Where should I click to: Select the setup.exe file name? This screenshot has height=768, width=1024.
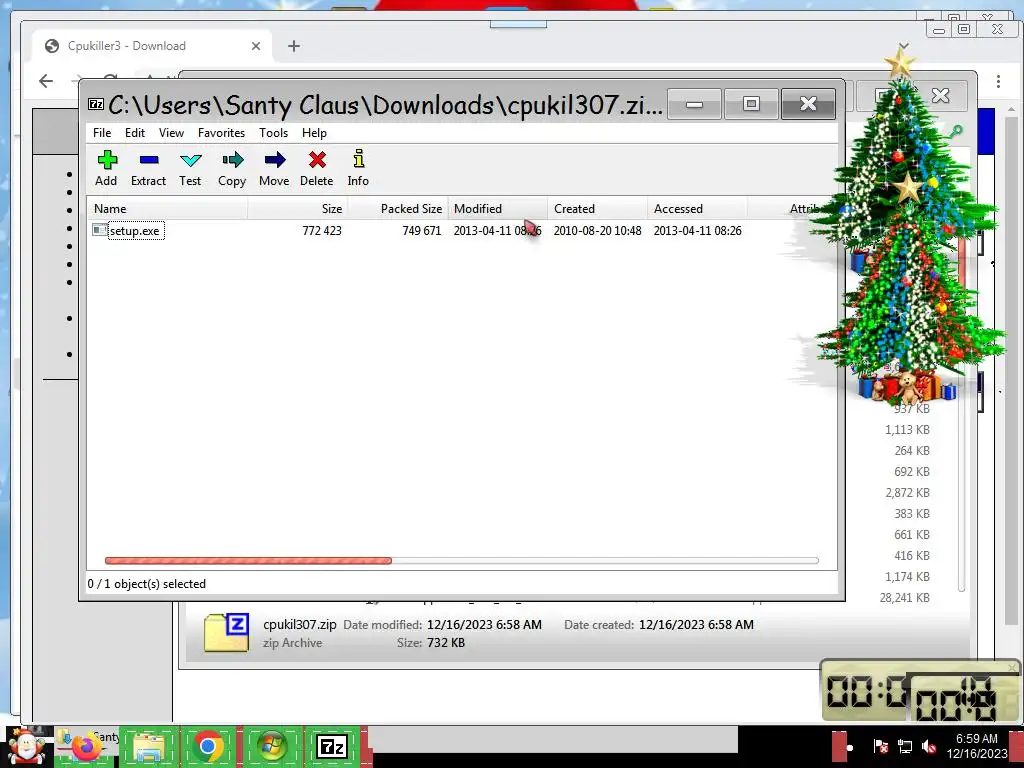click(x=136, y=231)
